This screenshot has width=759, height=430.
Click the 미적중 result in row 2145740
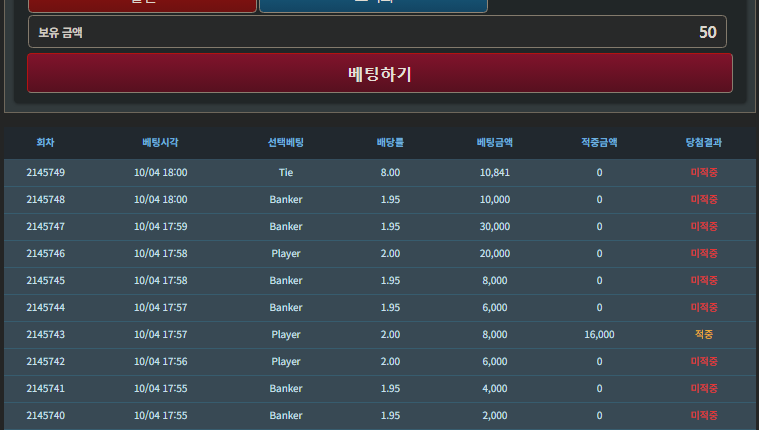coord(704,415)
